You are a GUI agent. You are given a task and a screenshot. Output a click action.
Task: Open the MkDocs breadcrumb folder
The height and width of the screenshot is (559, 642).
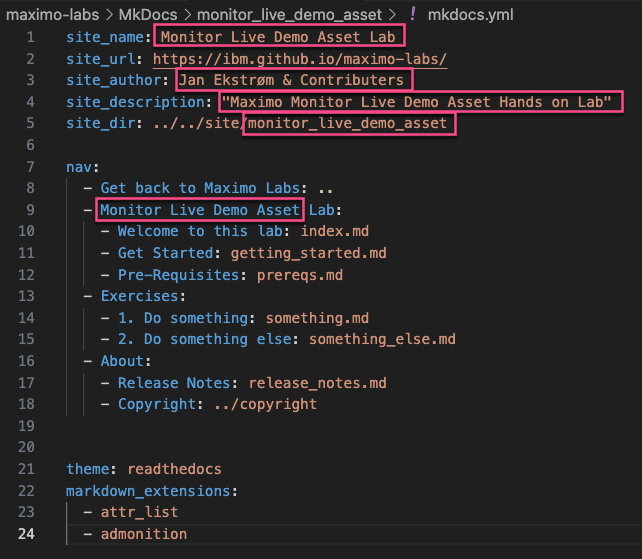(148, 15)
